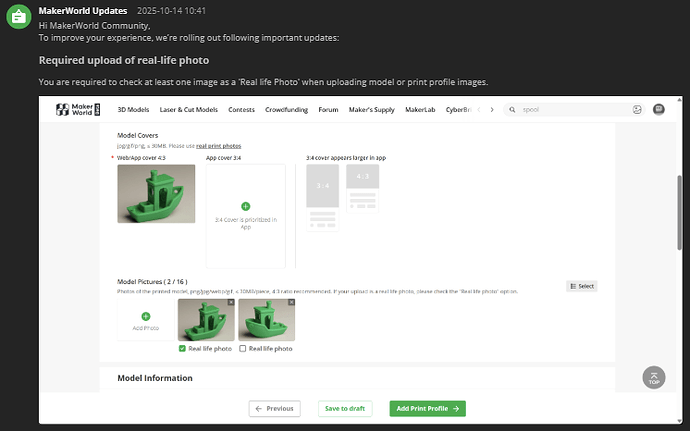
Task: Click the MakerWorld Updates avatar icon
Action: pos(18,17)
